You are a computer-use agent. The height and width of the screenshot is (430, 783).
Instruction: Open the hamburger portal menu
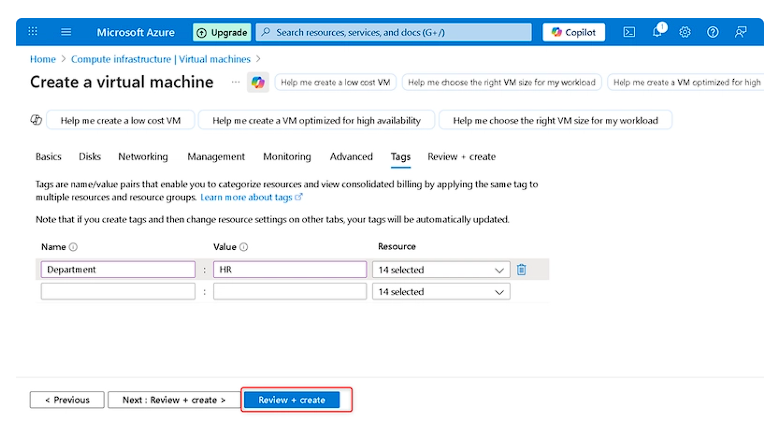(x=66, y=32)
